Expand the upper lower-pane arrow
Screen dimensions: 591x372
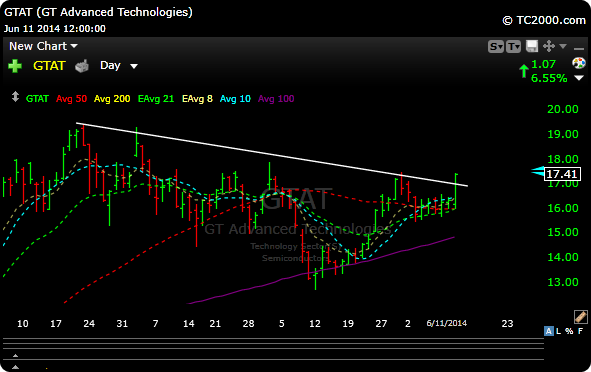click(x=15, y=355)
